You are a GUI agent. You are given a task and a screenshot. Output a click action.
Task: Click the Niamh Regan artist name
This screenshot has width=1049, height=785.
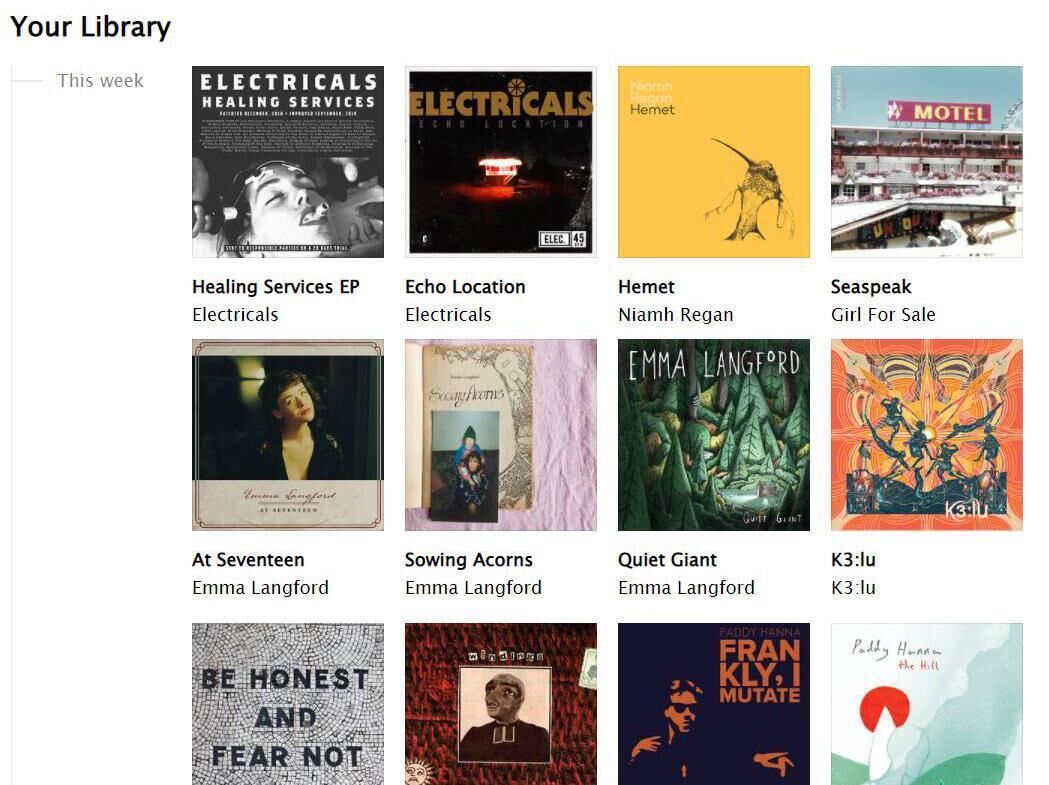point(676,315)
